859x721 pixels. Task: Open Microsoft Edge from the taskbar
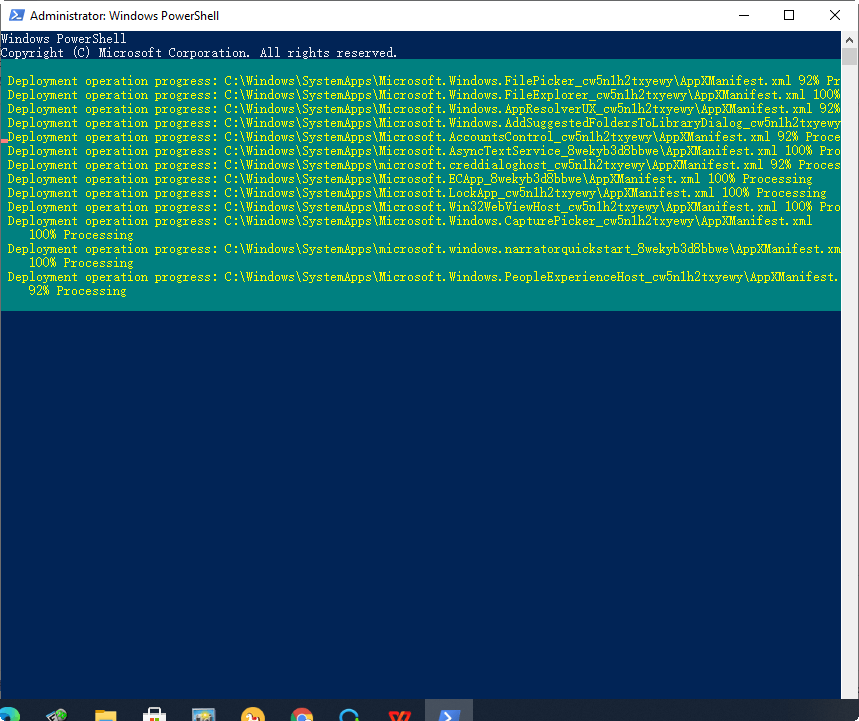coord(10,714)
